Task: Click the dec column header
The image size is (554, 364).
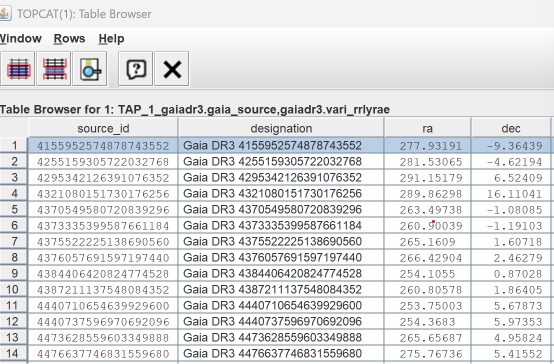Action: coord(511,128)
